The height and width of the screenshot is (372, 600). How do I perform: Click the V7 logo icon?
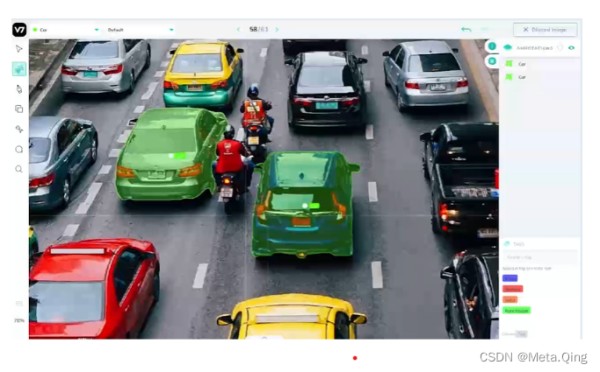19,29
